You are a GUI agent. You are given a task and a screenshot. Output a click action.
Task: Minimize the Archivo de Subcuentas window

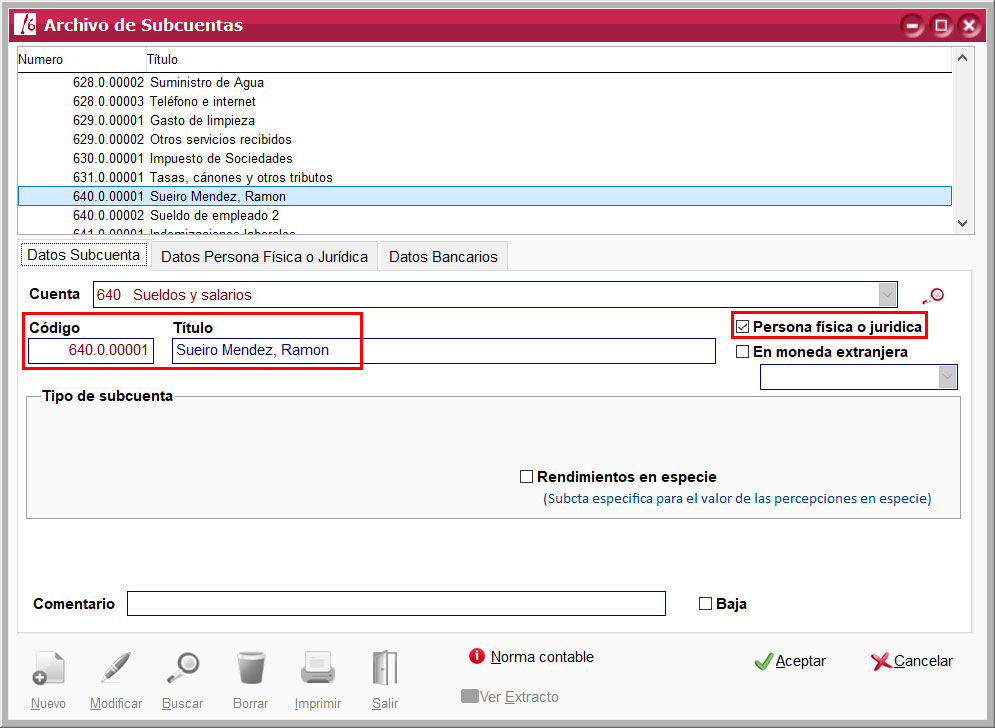pos(912,25)
